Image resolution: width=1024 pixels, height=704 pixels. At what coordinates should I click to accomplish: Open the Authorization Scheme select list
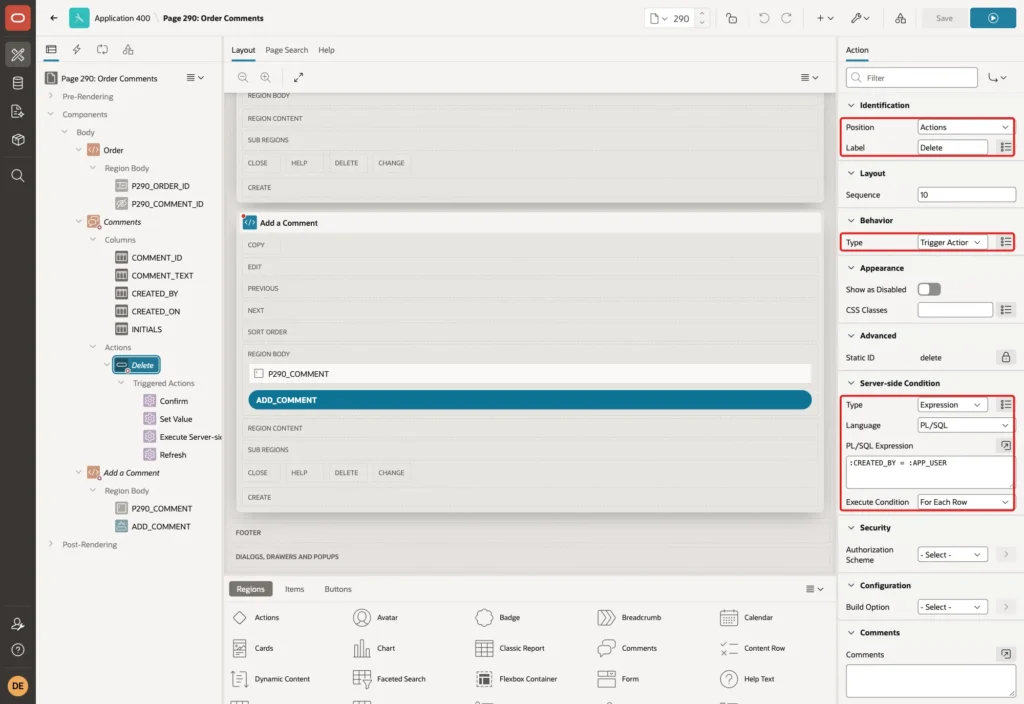point(952,554)
